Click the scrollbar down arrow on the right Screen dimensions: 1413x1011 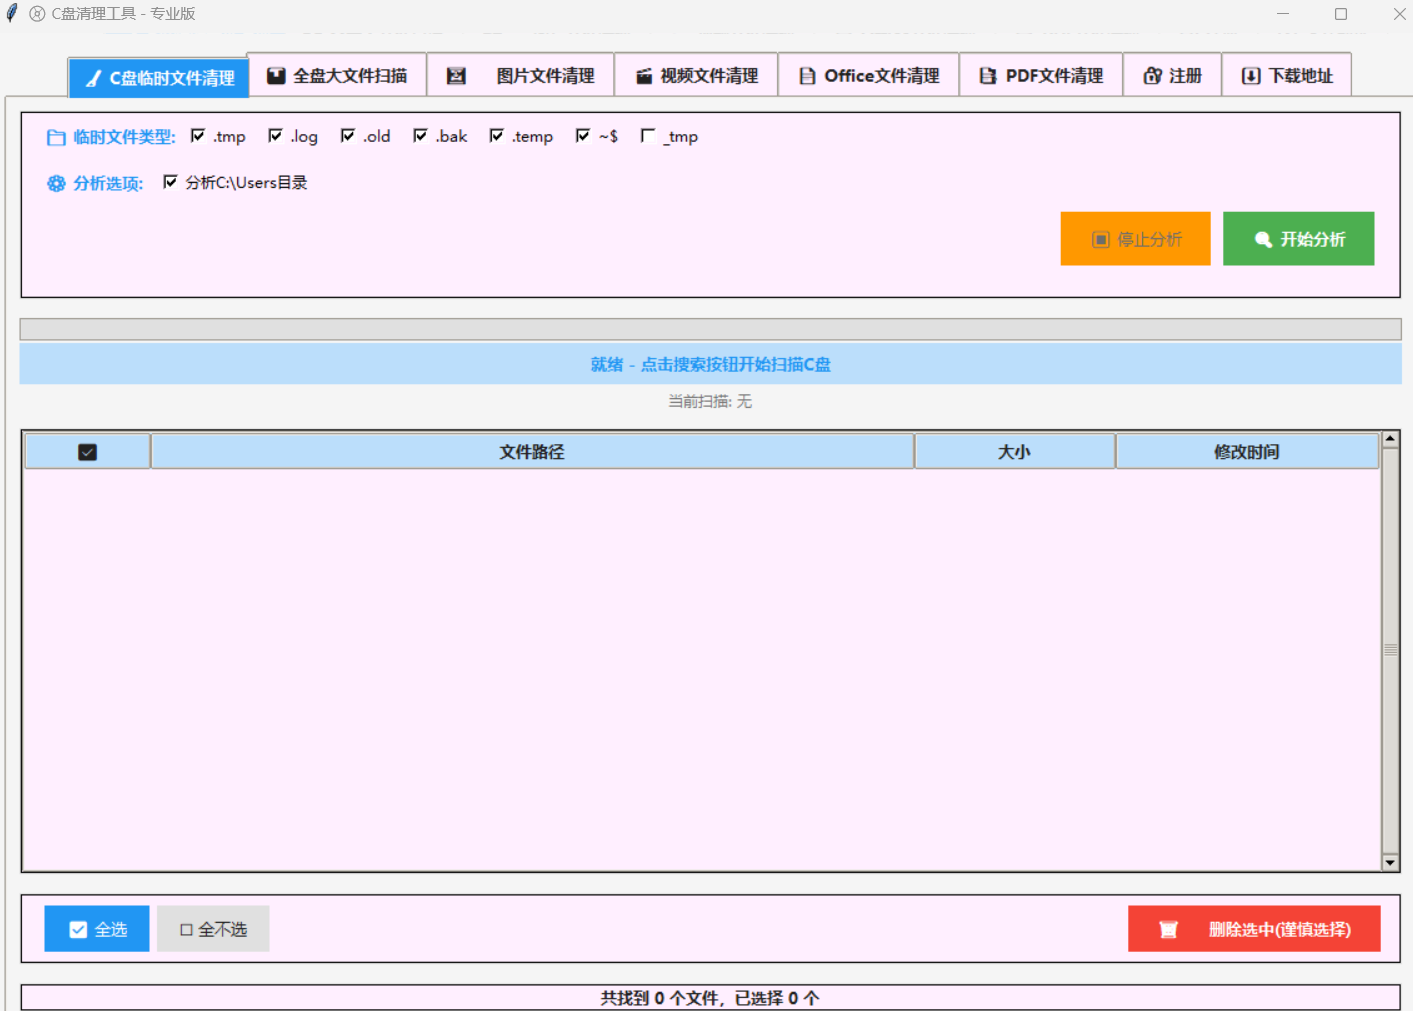click(1390, 861)
